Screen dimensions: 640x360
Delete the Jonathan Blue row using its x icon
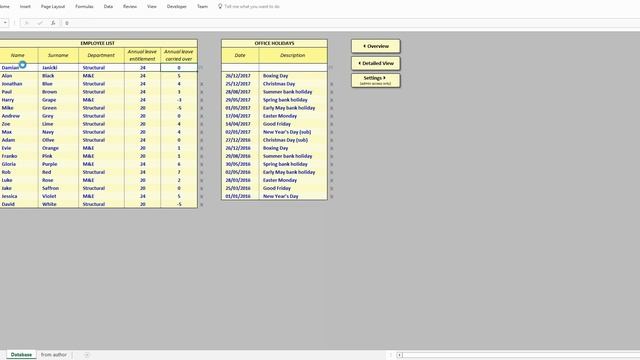click(202, 84)
